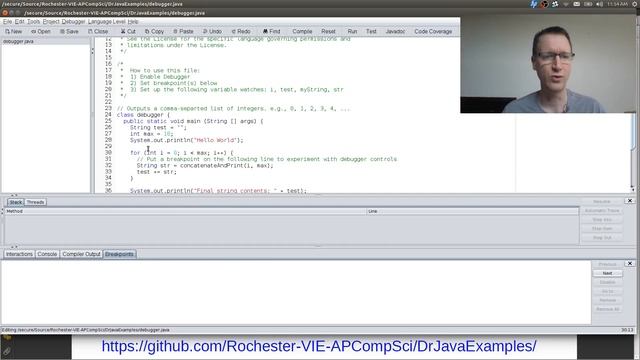This screenshot has width=640, height=360.
Task: Click the Resume debugger button
Action: 602,202
